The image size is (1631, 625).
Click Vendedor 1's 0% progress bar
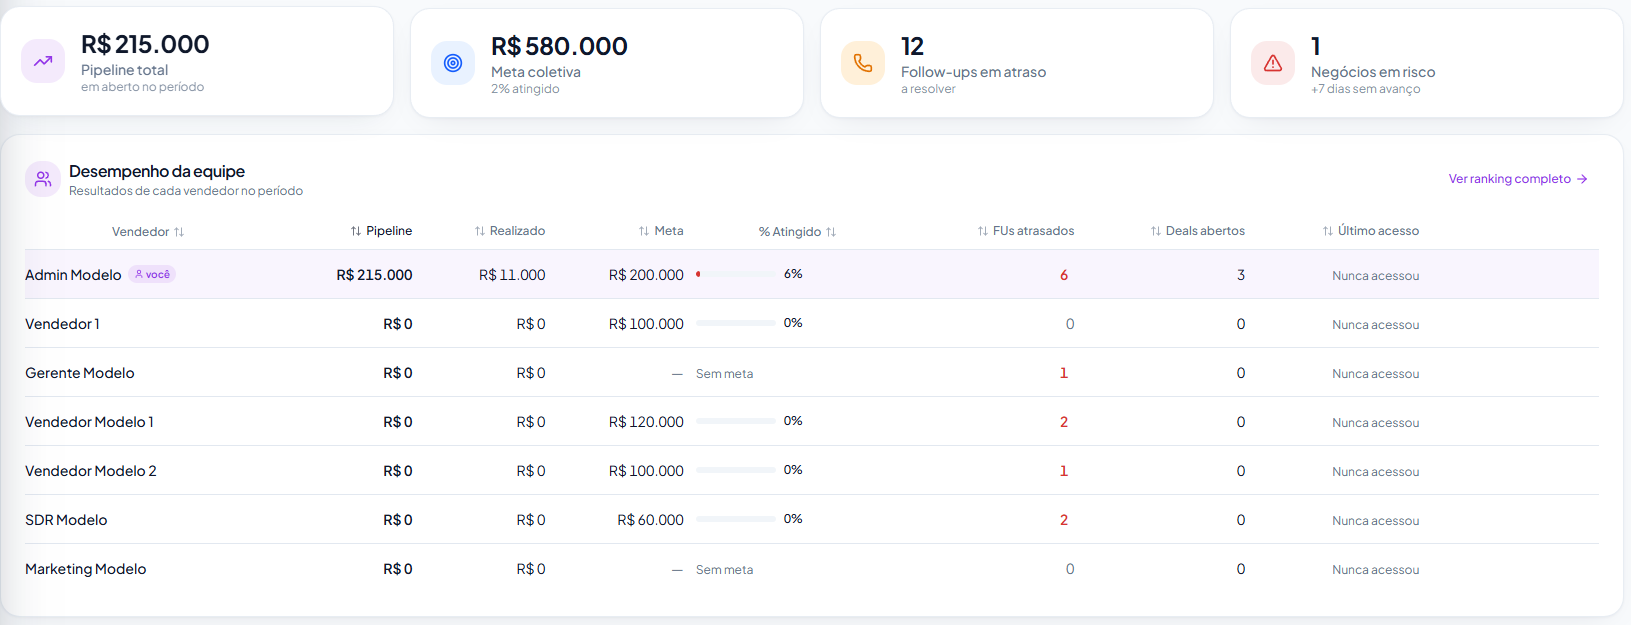click(x=735, y=323)
